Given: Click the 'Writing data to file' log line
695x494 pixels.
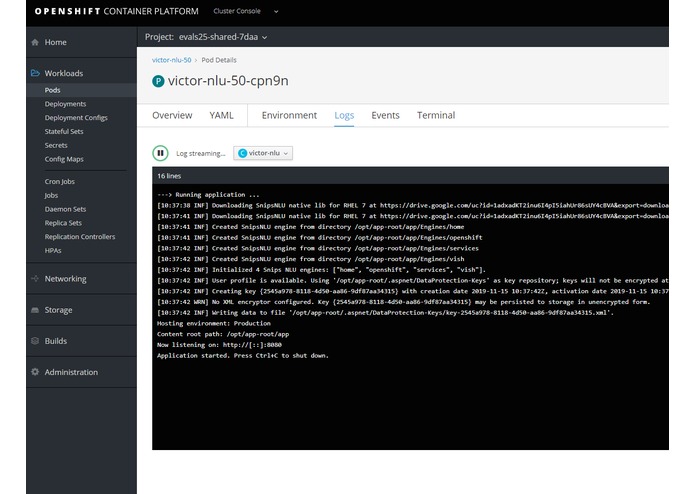Looking at the screenshot, I should click(386, 312).
